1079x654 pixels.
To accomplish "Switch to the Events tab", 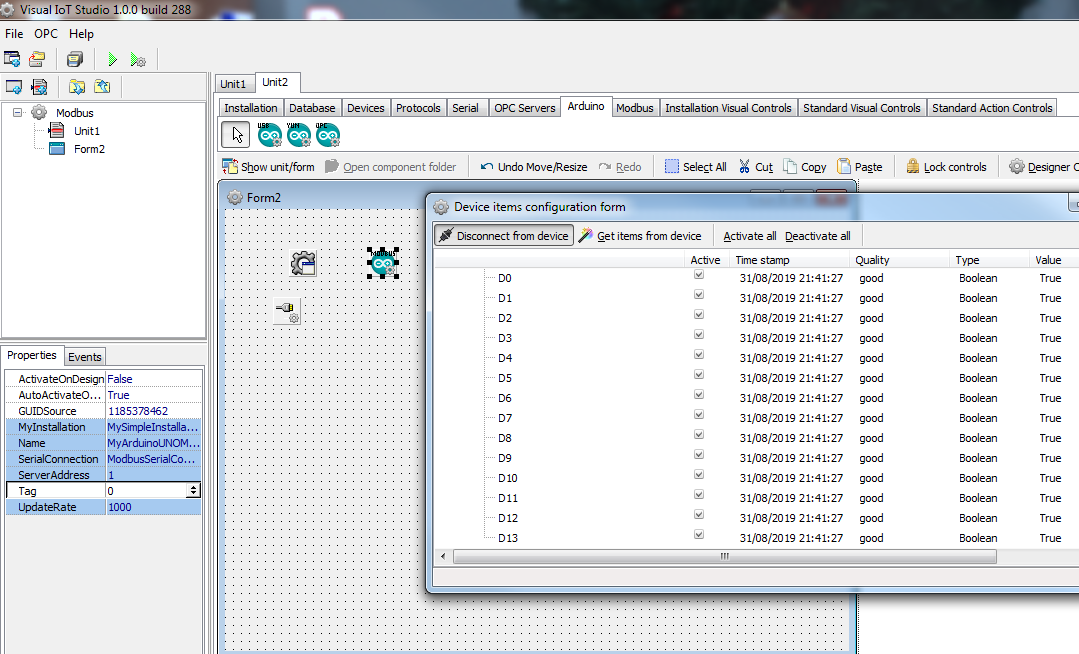I will [x=85, y=357].
